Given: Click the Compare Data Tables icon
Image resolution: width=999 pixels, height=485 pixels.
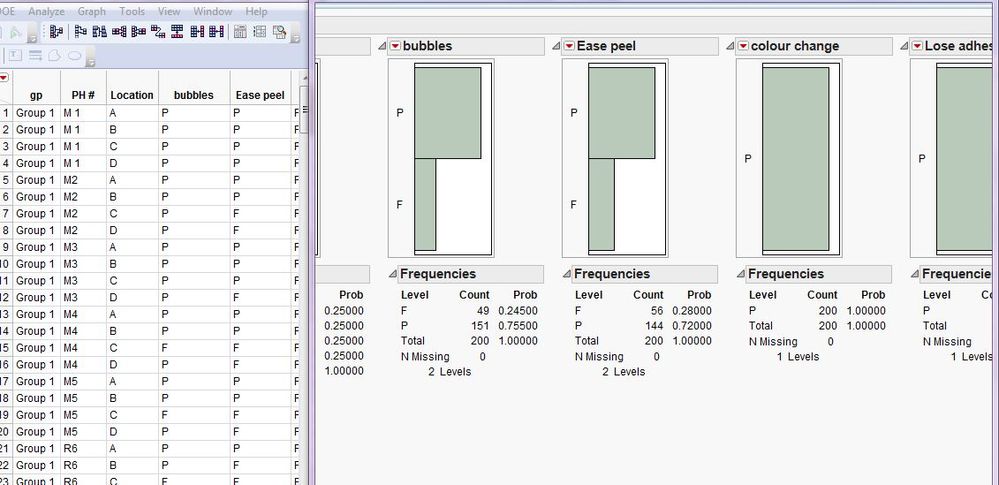Looking at the screenshot, I should (x=280, y=31).
